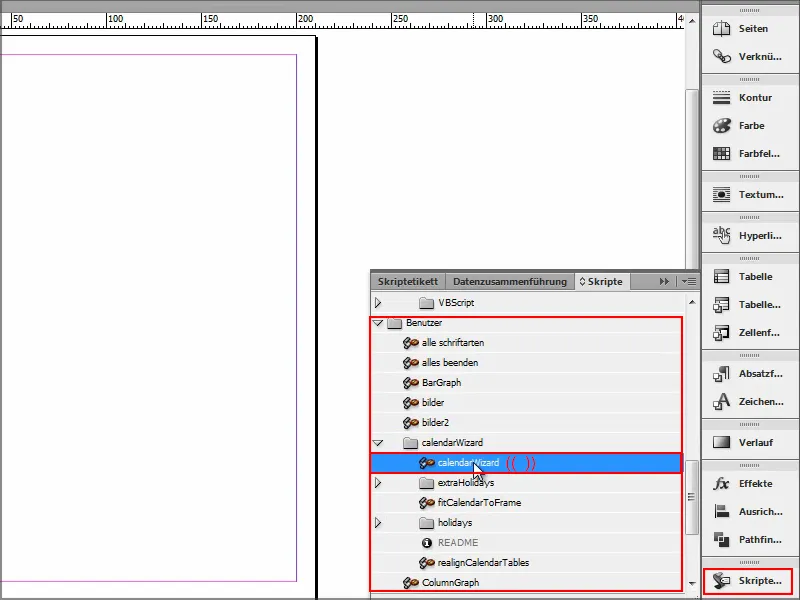Open the Pathfinder panel icon
This screenshot has width=800, height=600.
(721, 539)
